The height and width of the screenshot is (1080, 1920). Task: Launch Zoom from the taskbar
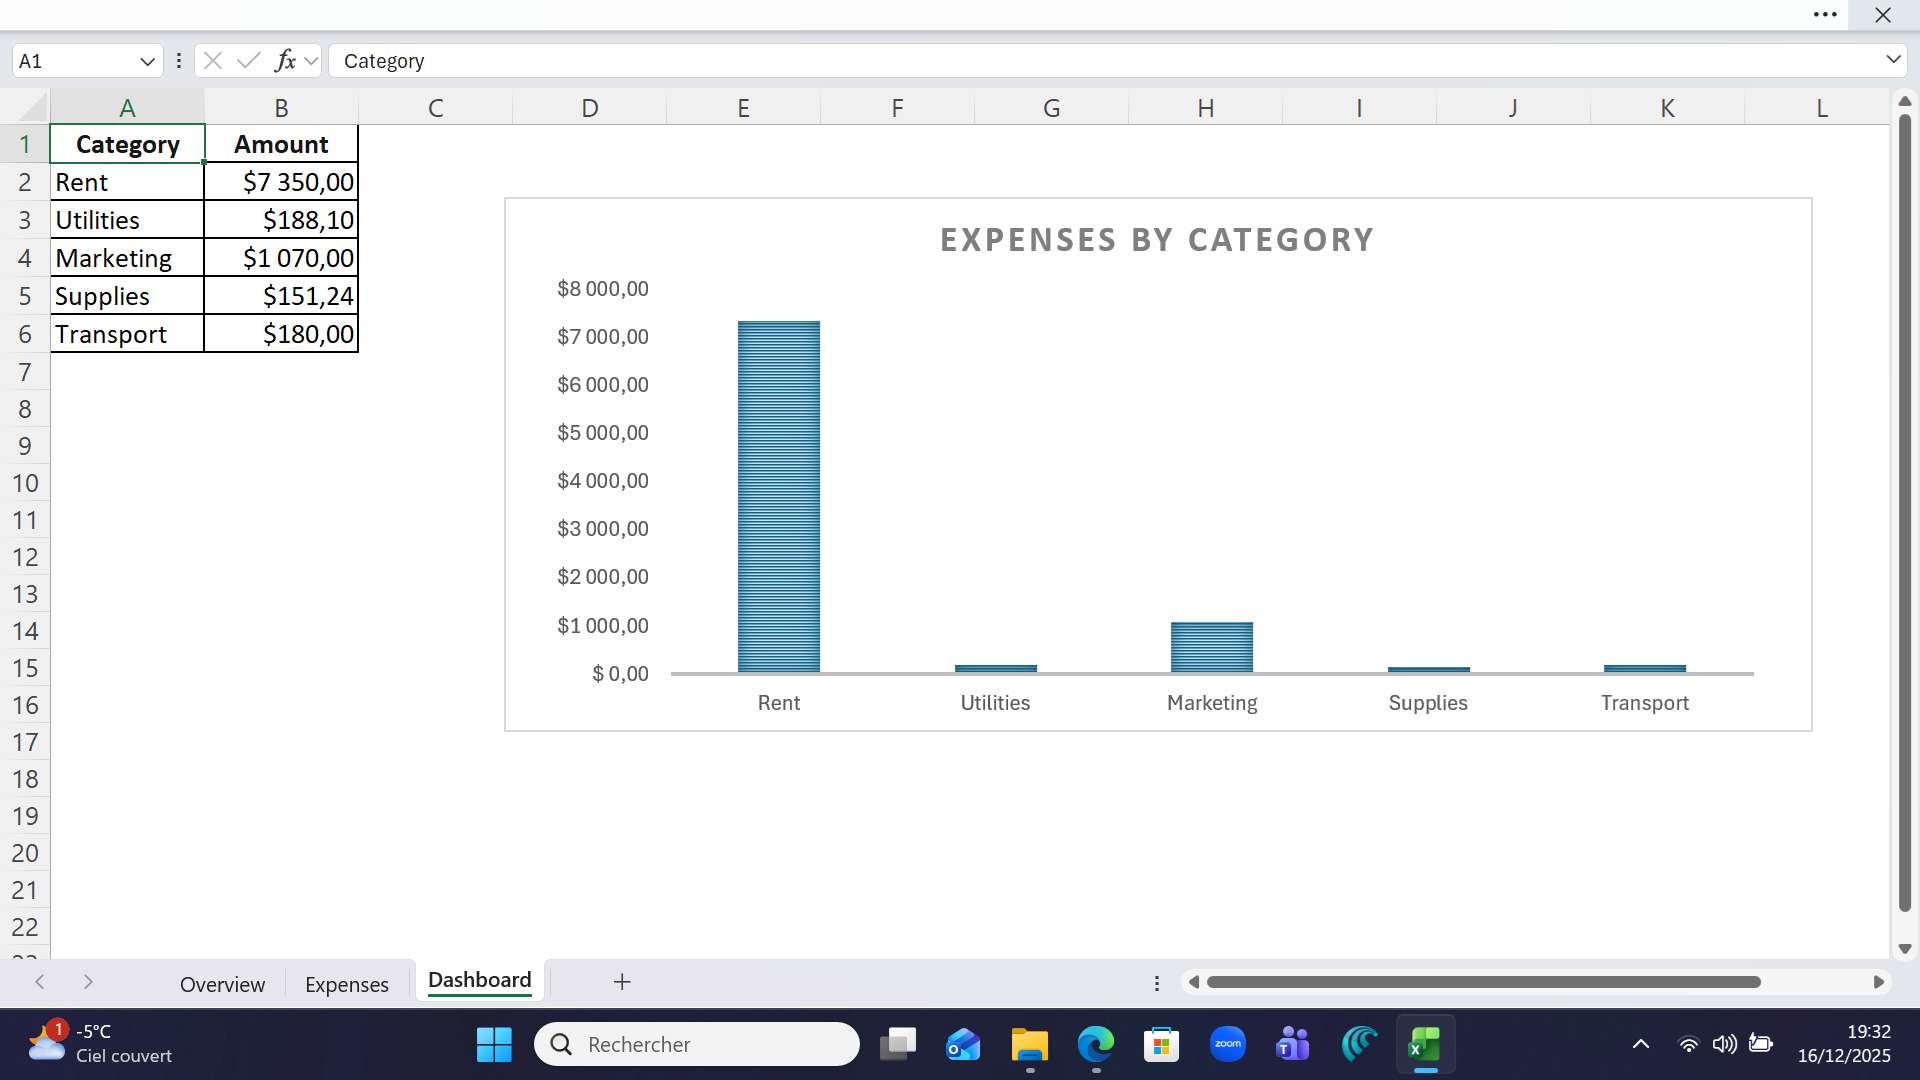point(1228,1045)
